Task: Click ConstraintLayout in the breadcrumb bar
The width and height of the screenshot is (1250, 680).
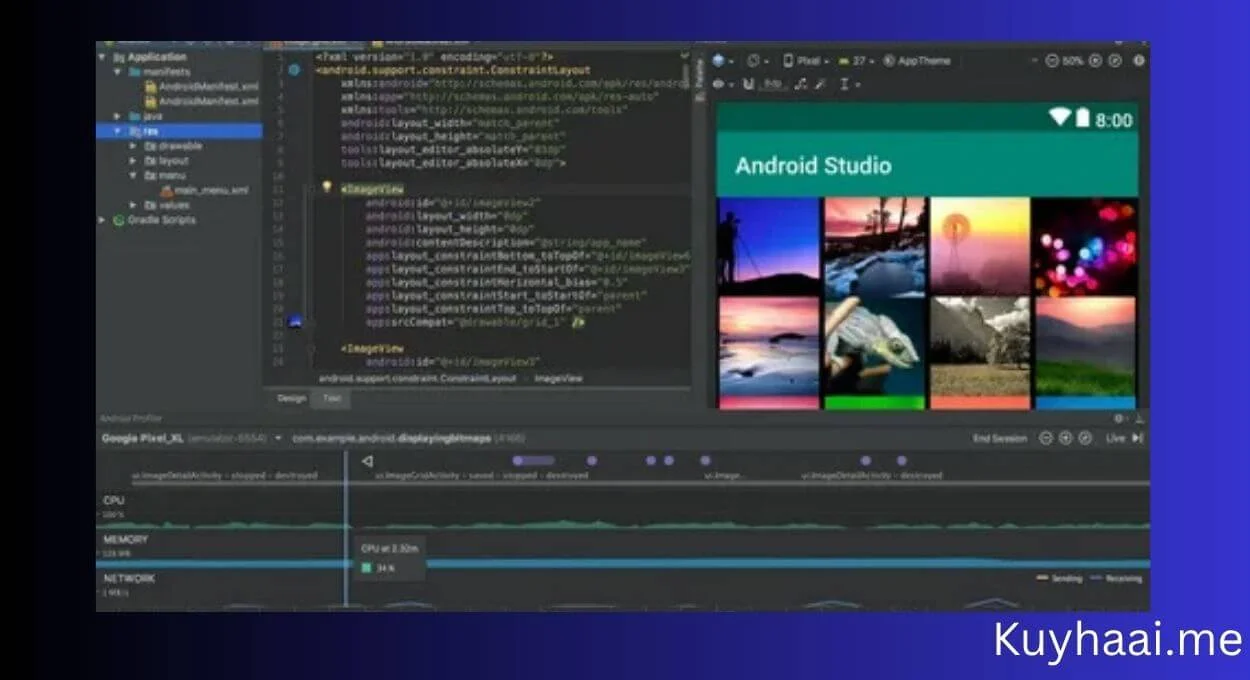Action: tap(417, 379)
